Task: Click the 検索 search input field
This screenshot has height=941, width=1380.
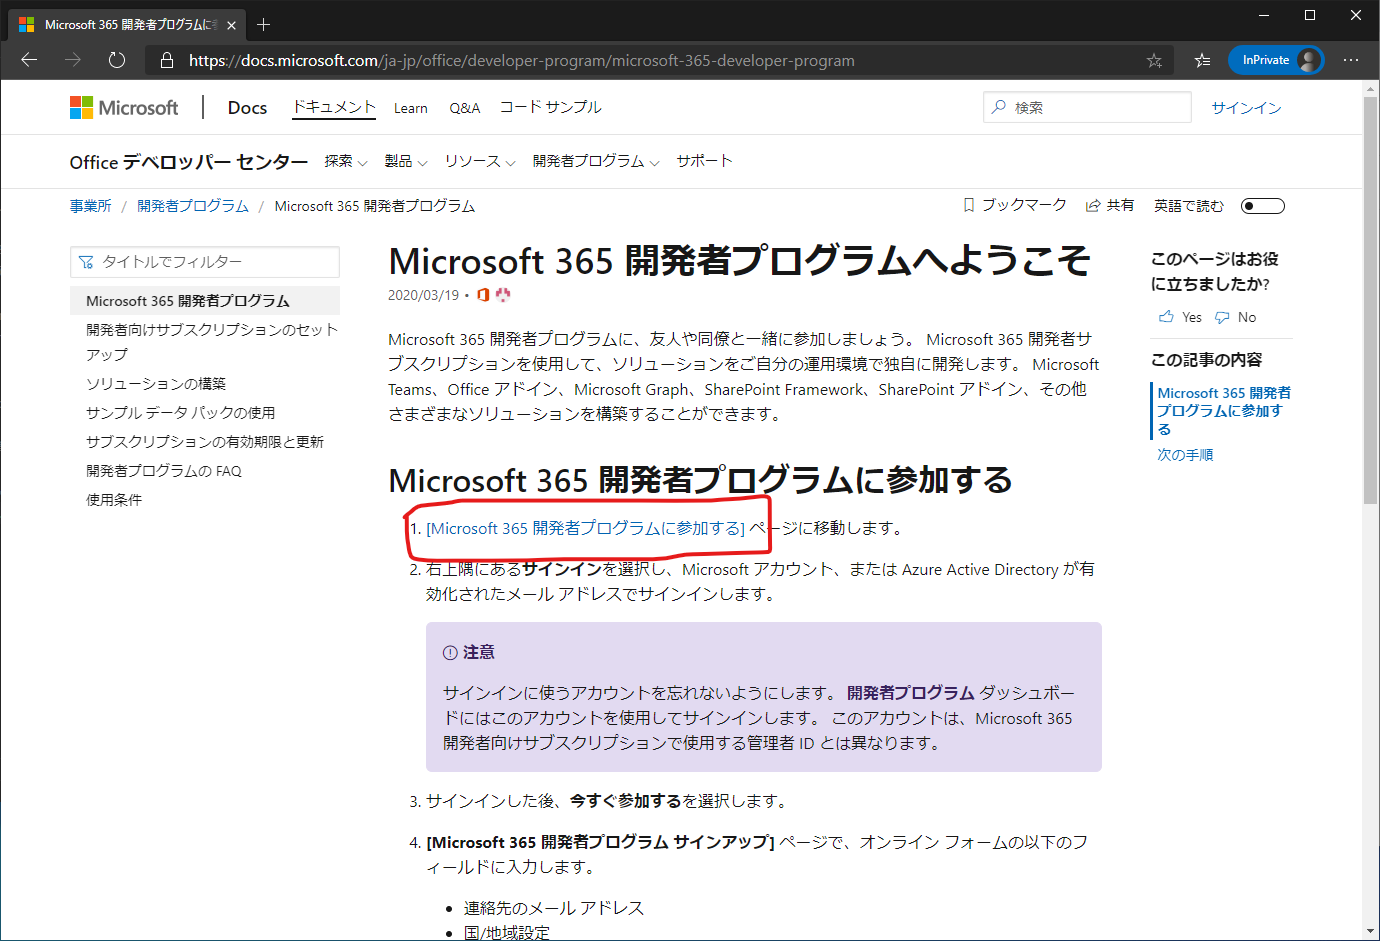Action: (1087, 107)
